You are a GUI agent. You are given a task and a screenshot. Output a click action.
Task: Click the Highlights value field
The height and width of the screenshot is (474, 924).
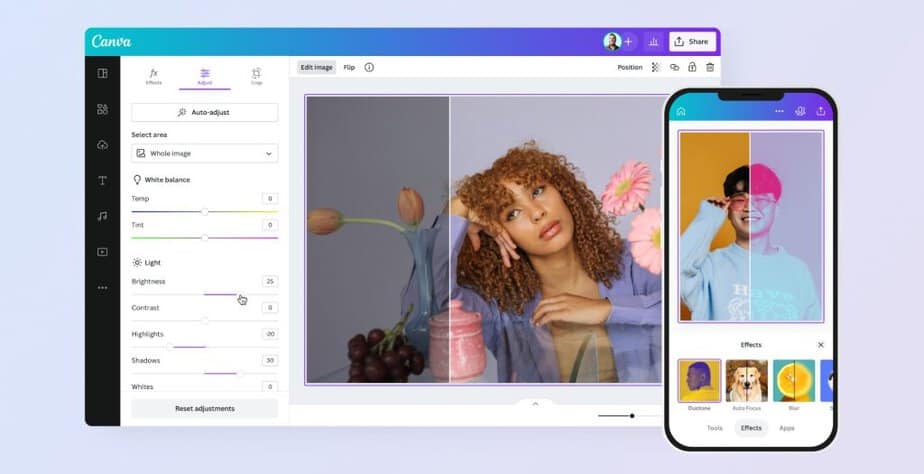click(270, 334)
